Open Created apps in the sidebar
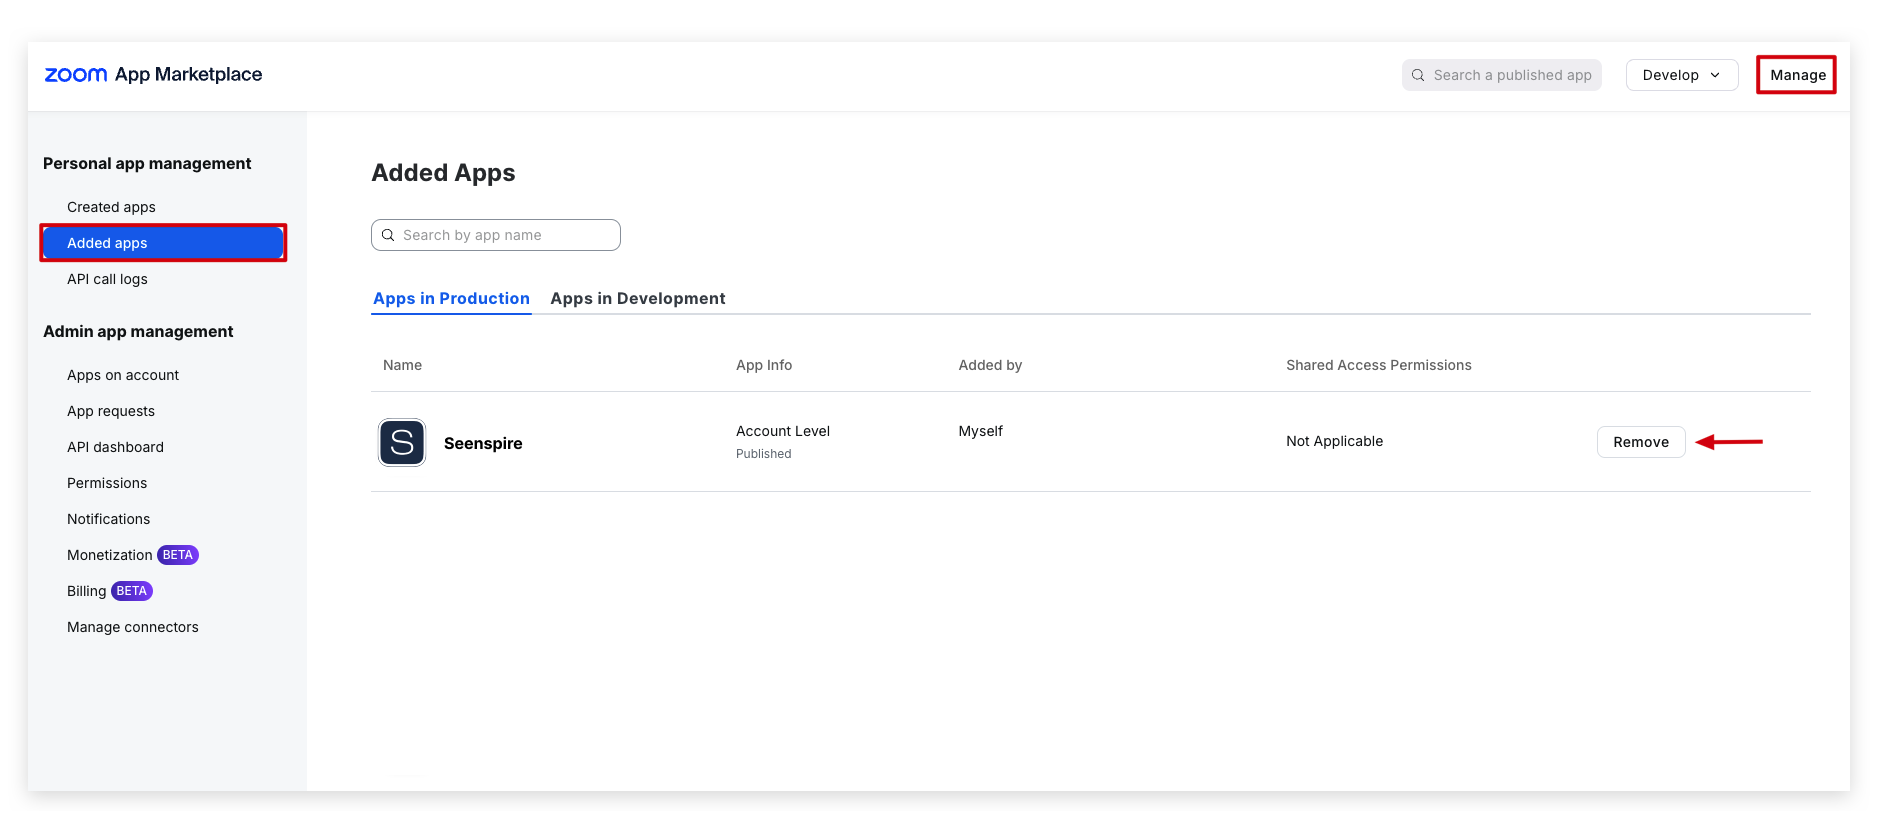Image resolution: width=1878 pixels, height=834 pixels. coord(111,207)
